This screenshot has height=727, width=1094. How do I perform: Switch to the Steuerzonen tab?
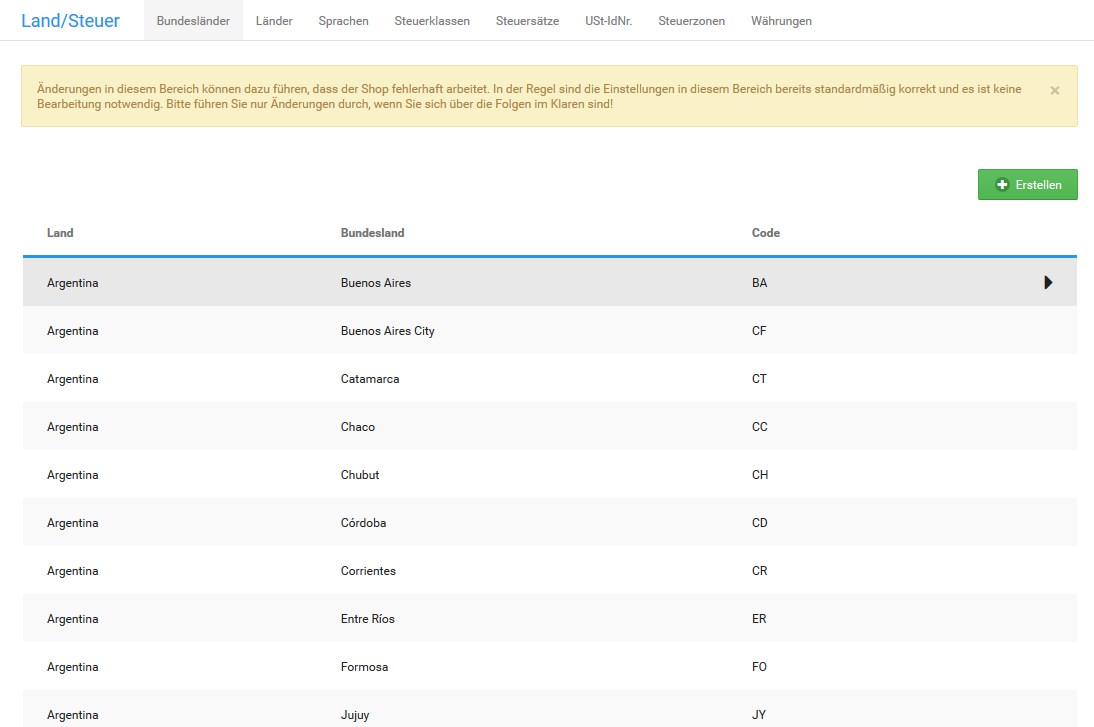(691, 21)
